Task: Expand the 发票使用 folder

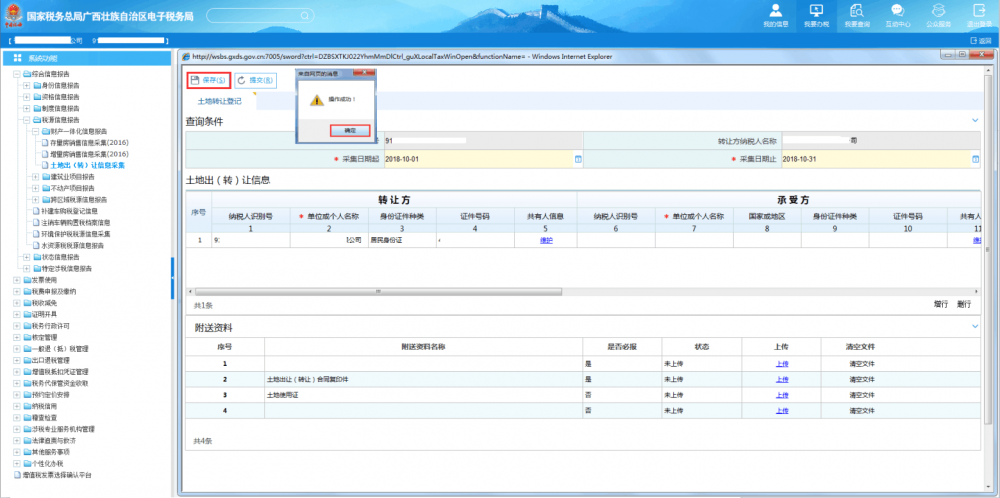Action: pos(15,280)
